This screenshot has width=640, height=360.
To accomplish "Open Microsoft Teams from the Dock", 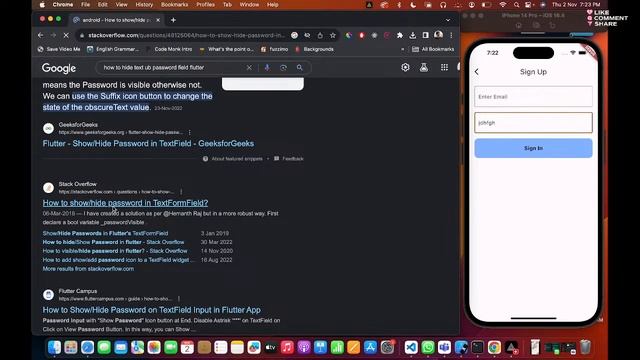I will (444, 347).
